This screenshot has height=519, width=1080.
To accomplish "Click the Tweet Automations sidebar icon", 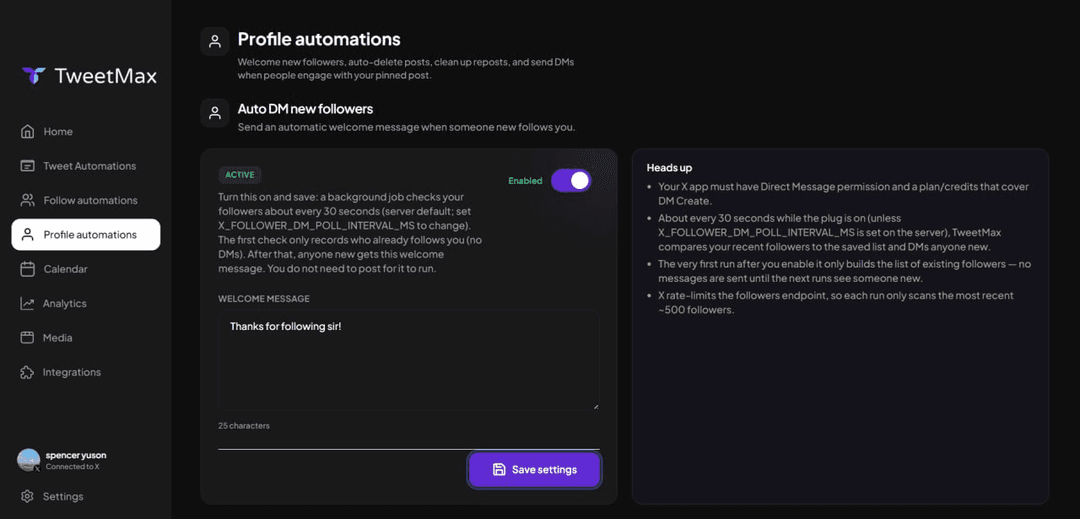I will coord(28,166).
